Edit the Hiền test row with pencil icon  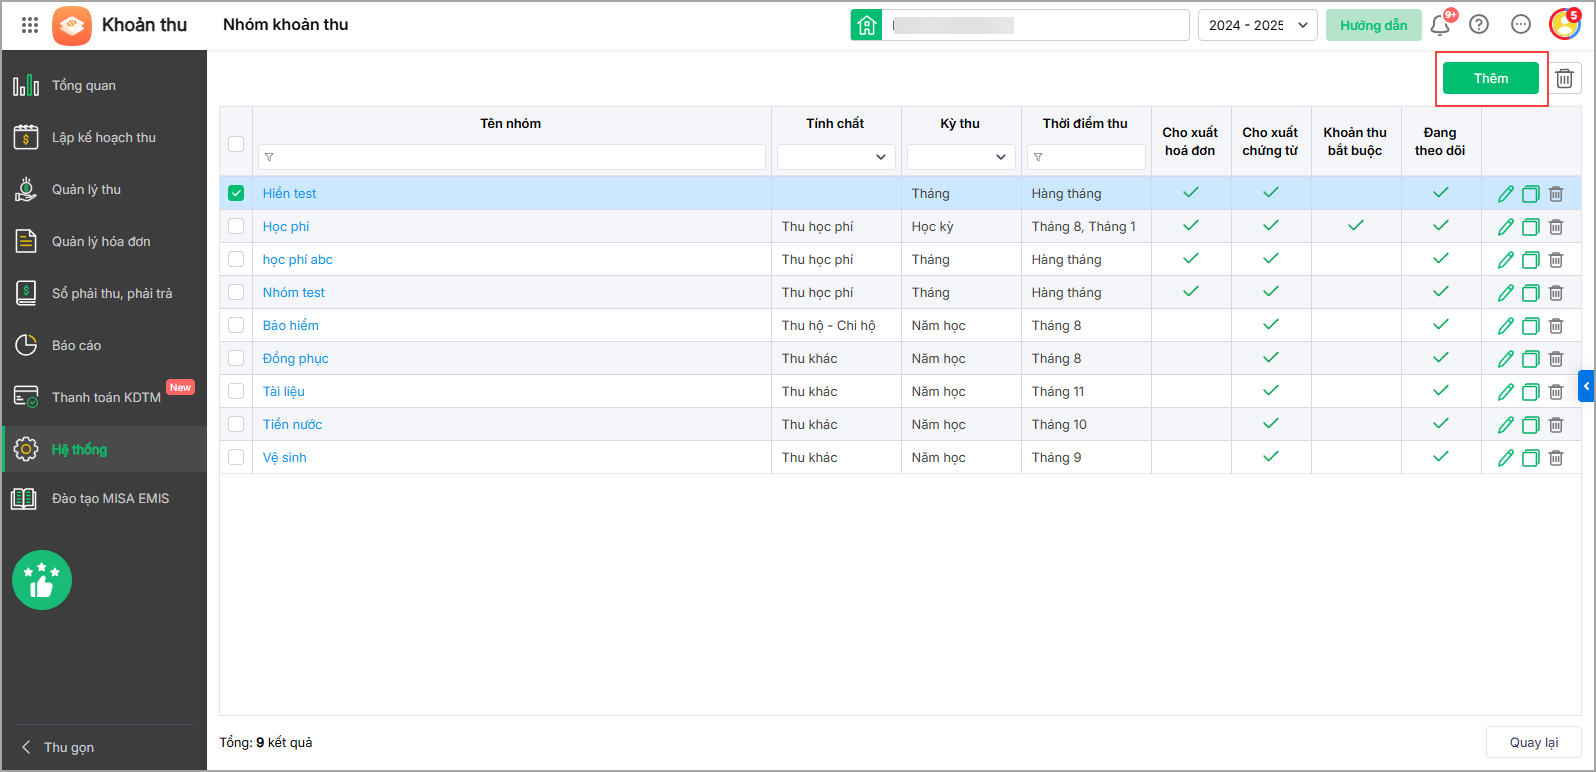pyautogui.click(x=1505, y=194)
